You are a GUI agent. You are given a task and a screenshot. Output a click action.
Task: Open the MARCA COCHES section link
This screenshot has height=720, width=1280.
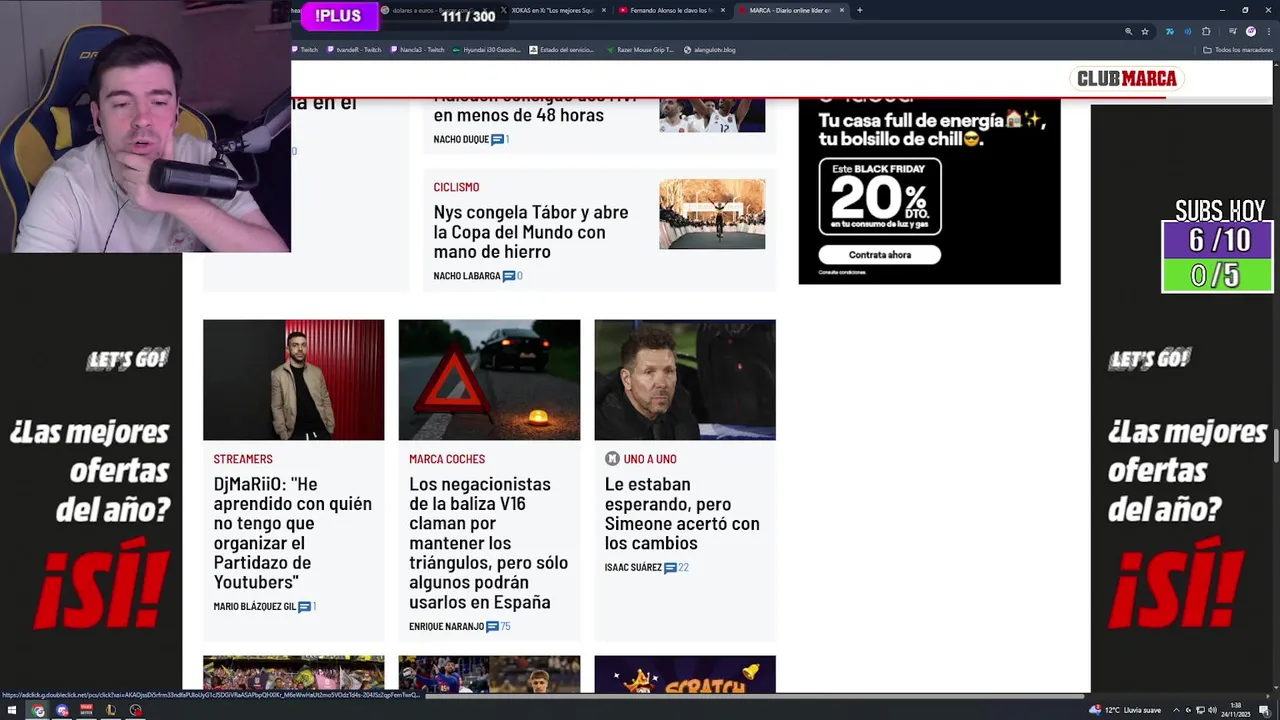coord(447,459)
